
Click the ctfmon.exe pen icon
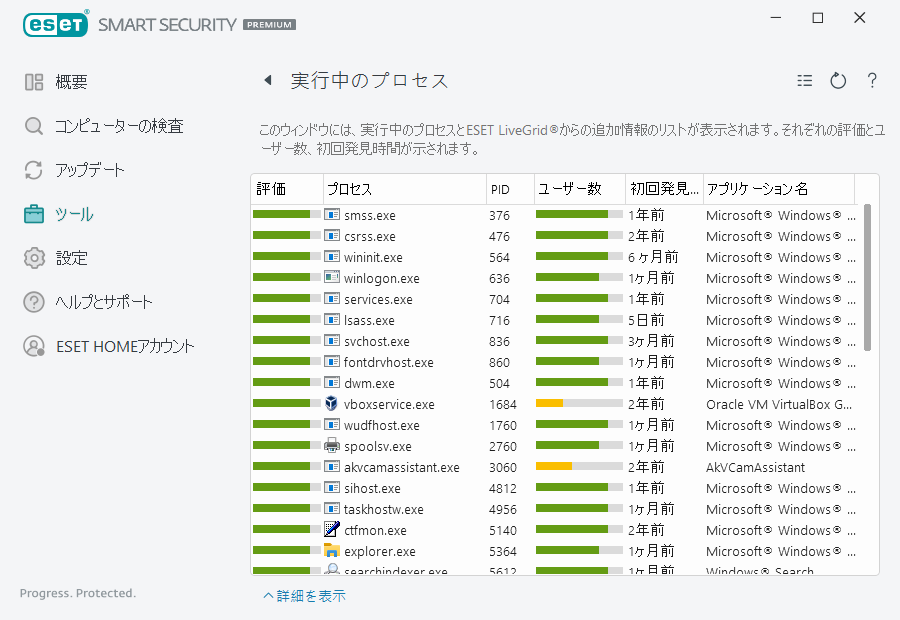tap(332, 530)
